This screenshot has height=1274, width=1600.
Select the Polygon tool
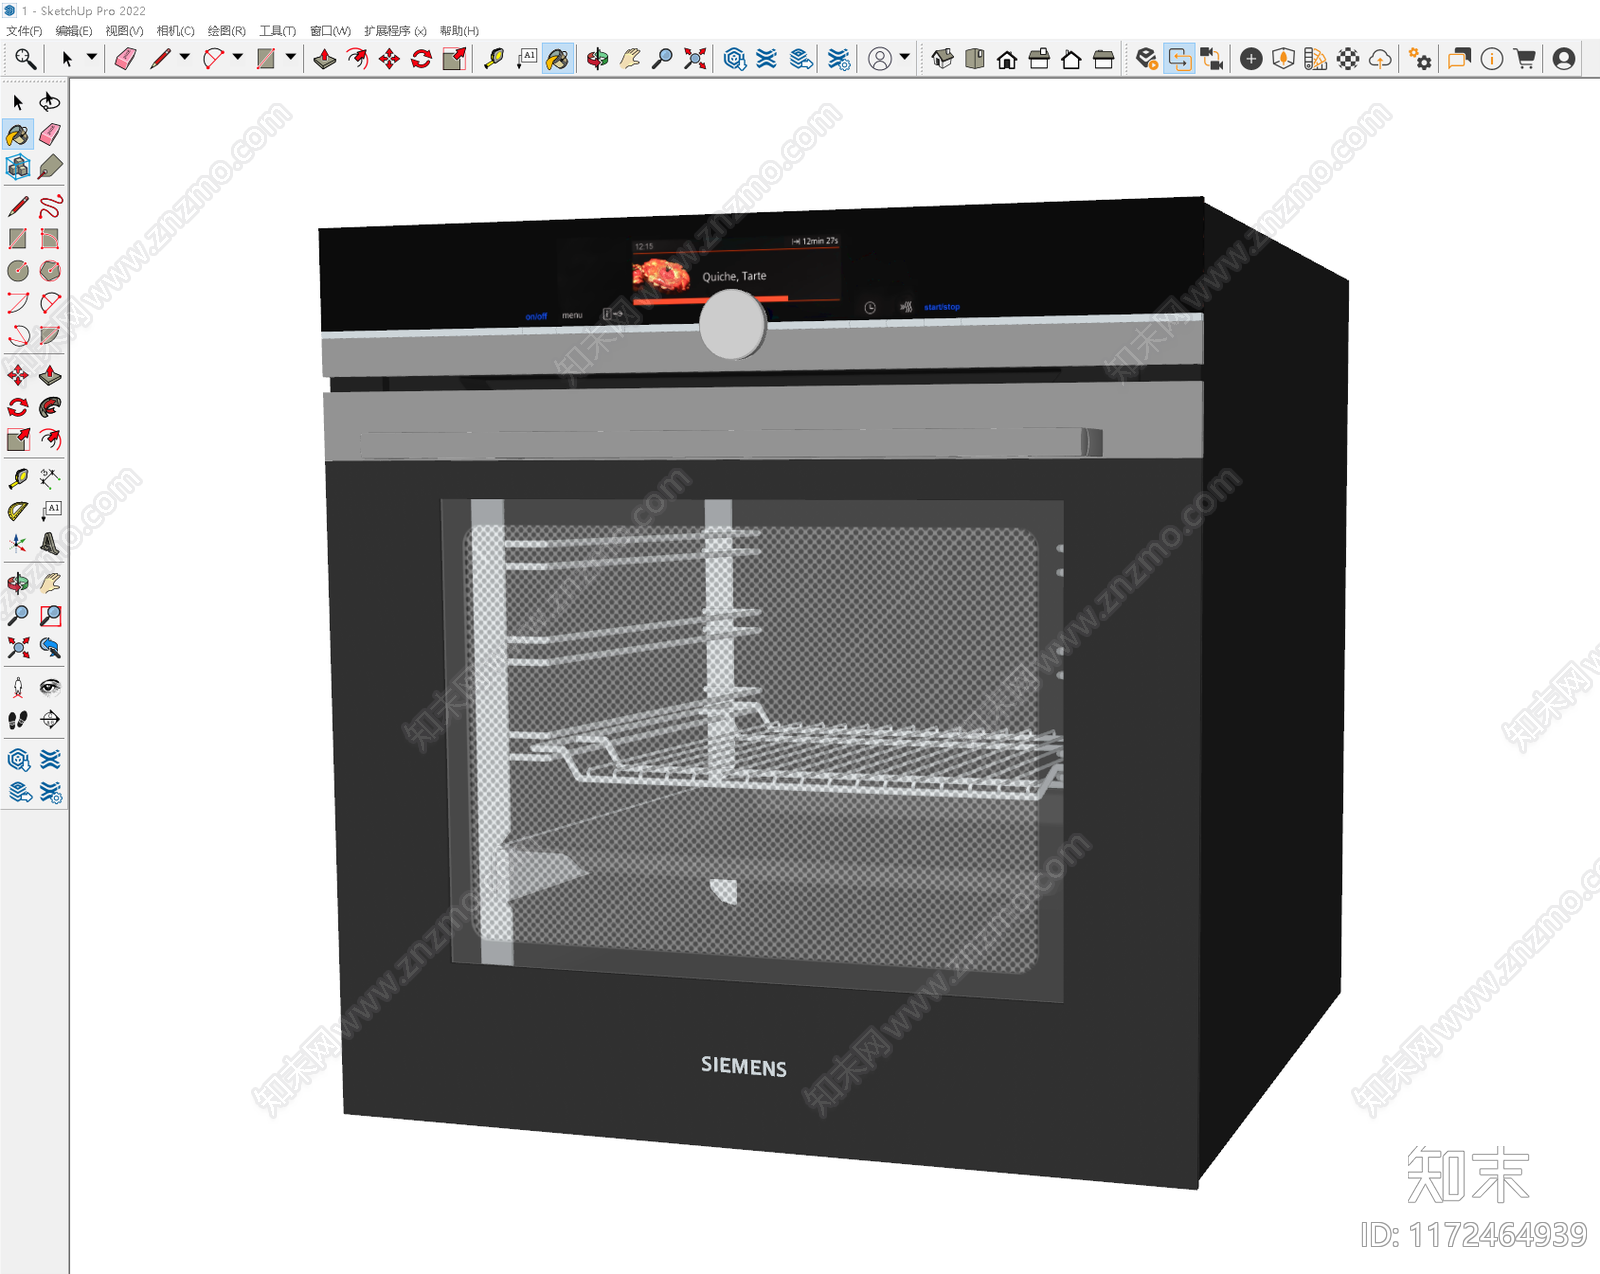pos(50,271)
